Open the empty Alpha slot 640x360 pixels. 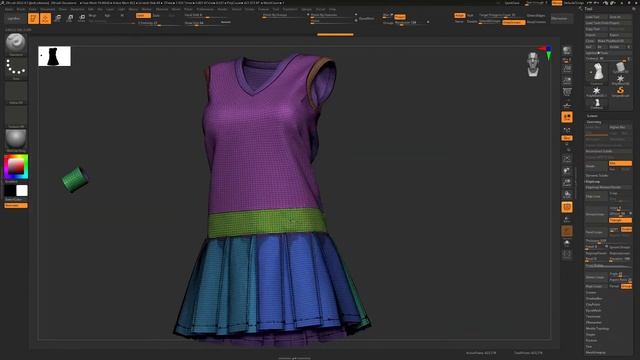tap(16, 92)
